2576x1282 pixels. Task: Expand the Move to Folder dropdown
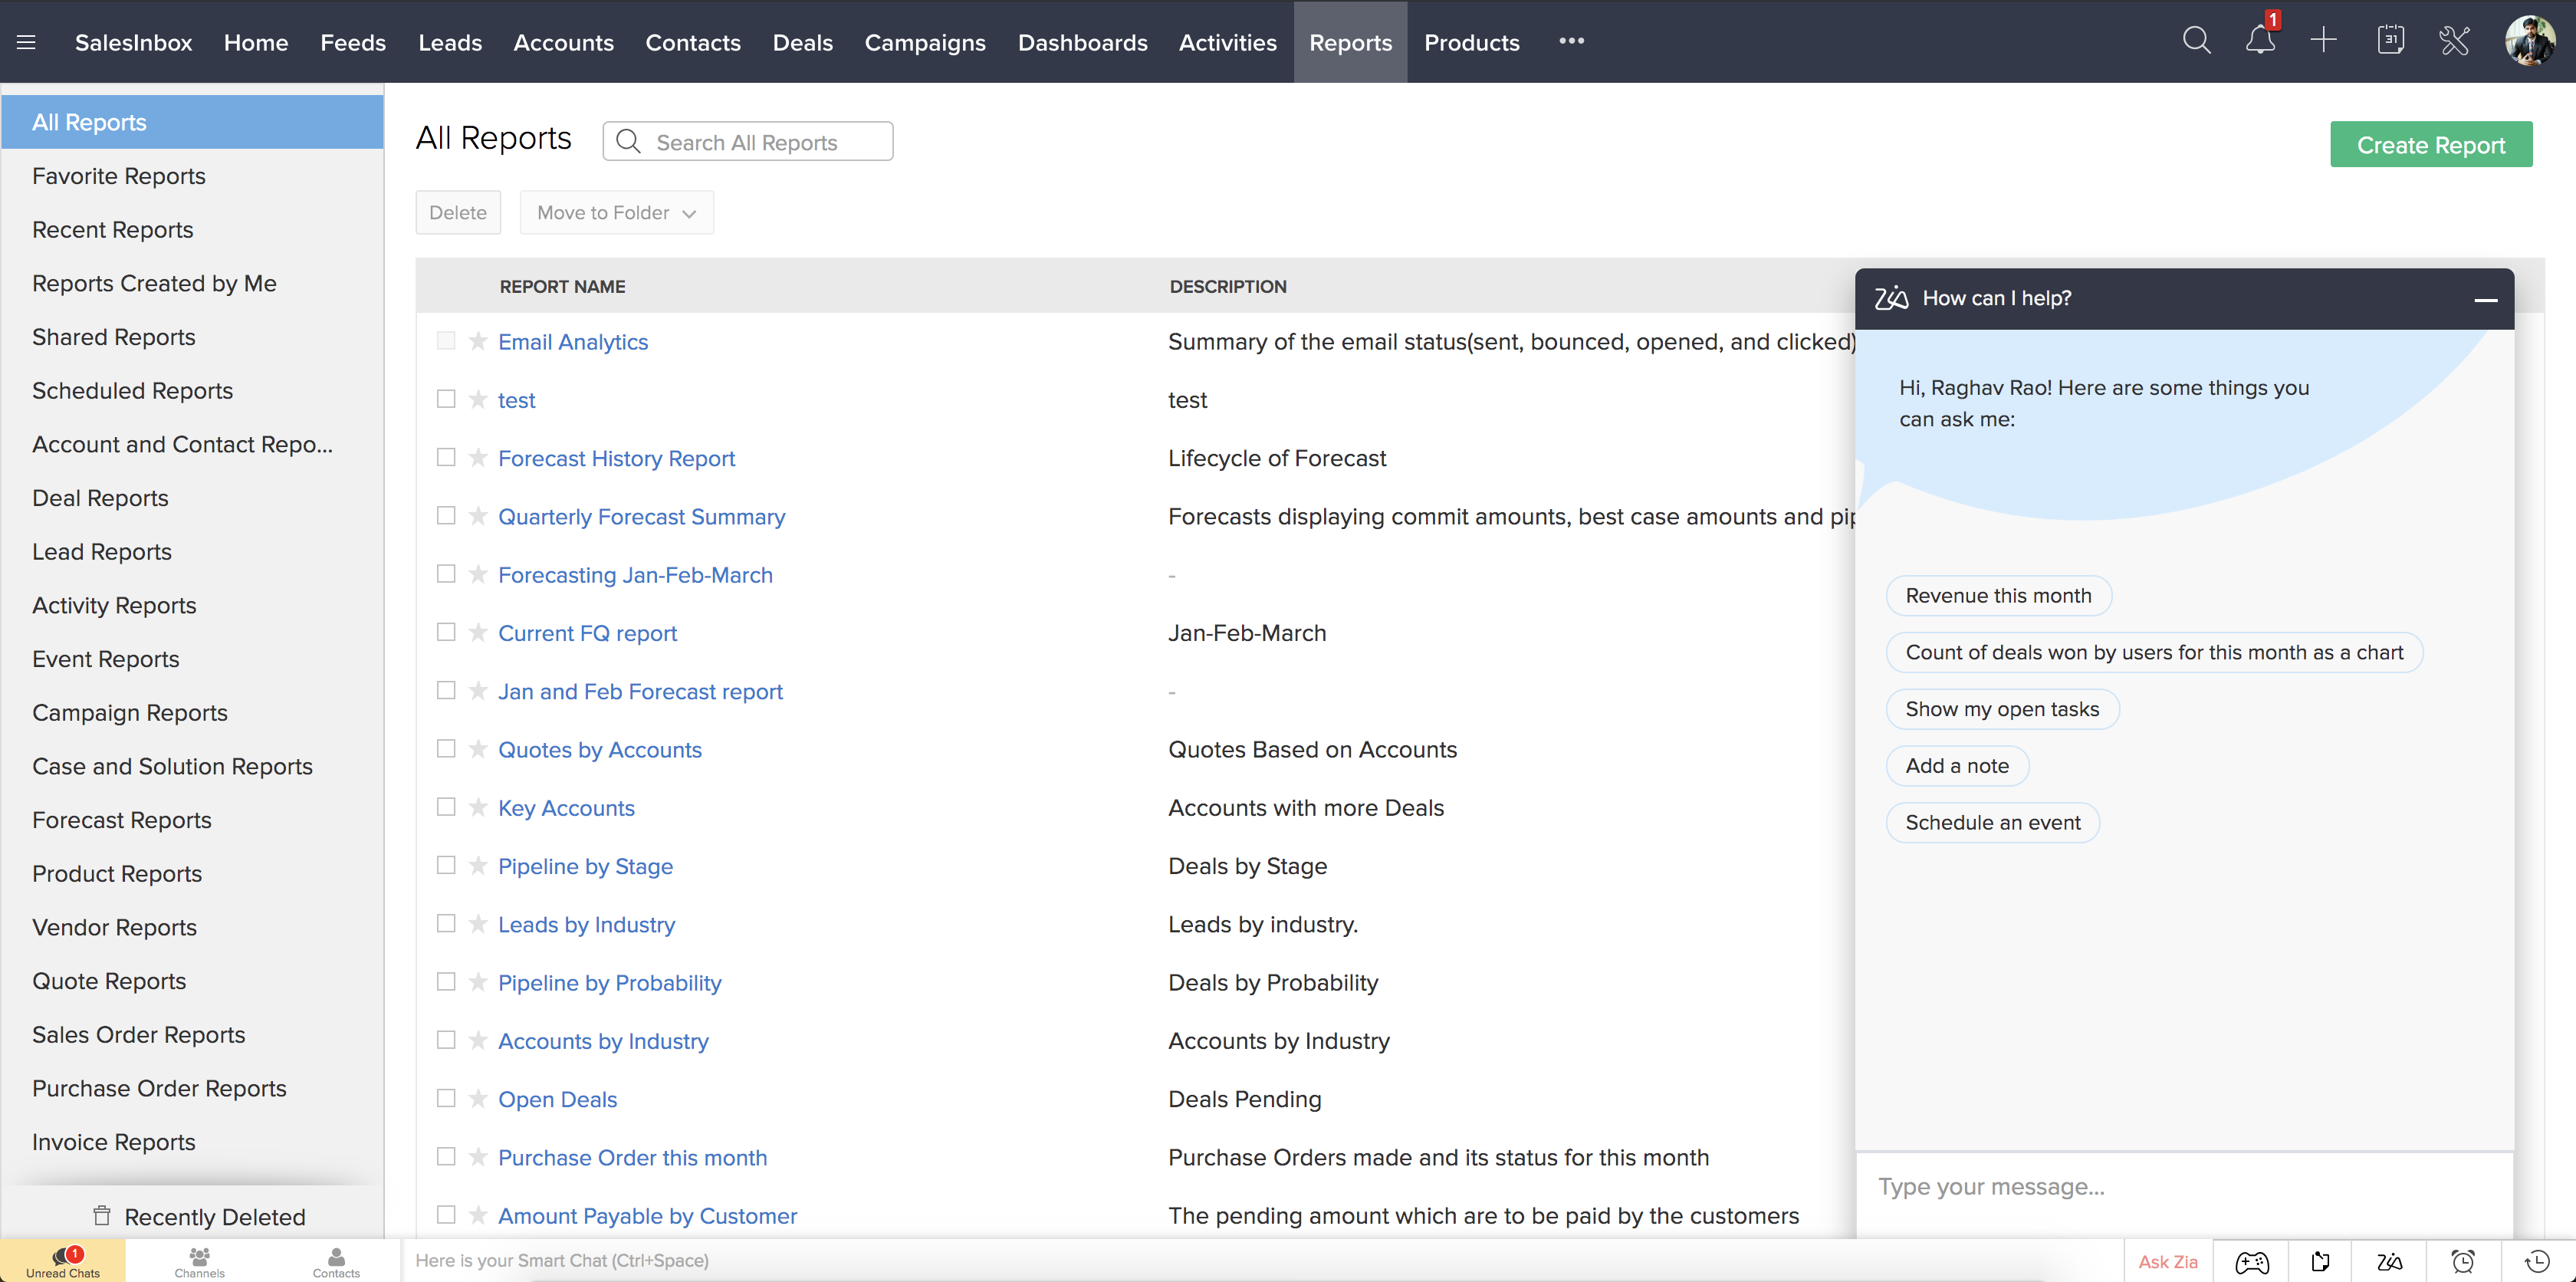(616, 213)
